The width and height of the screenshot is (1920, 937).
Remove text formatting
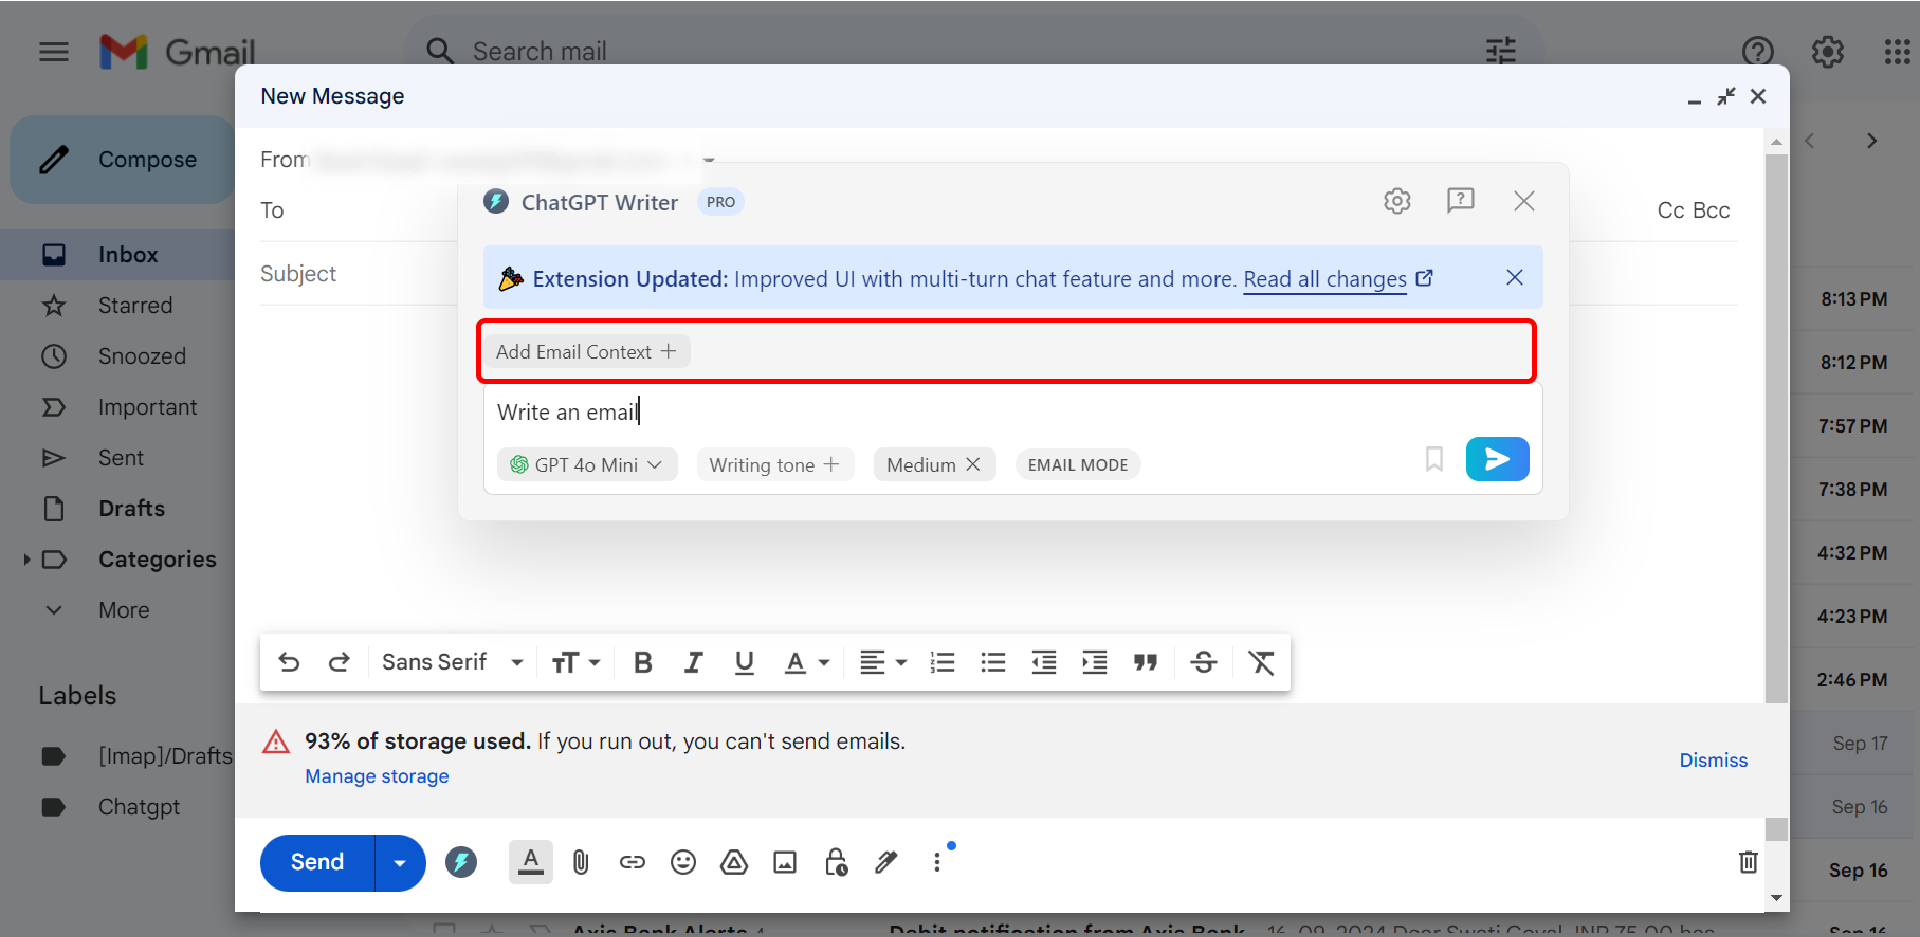pyautogui.click(x=1261, y=662)
